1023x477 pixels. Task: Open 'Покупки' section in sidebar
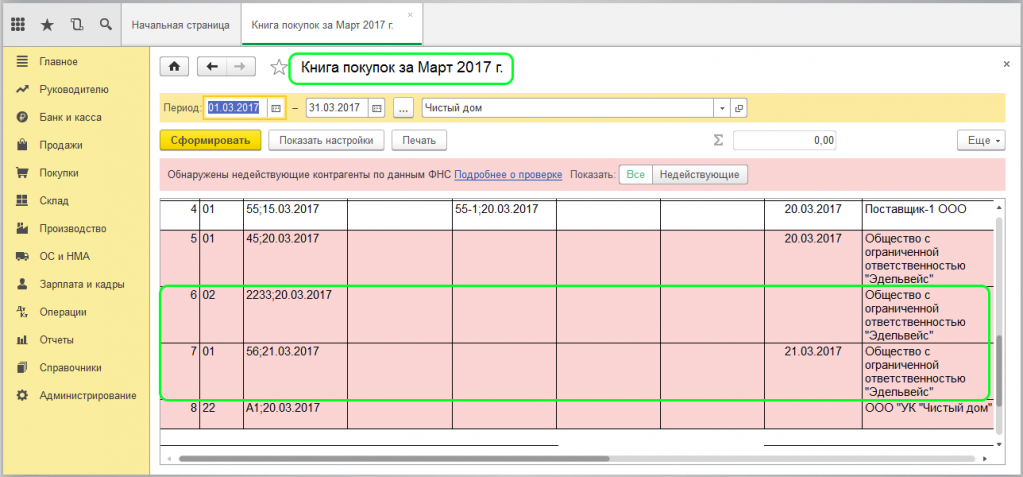click(59, 173)
